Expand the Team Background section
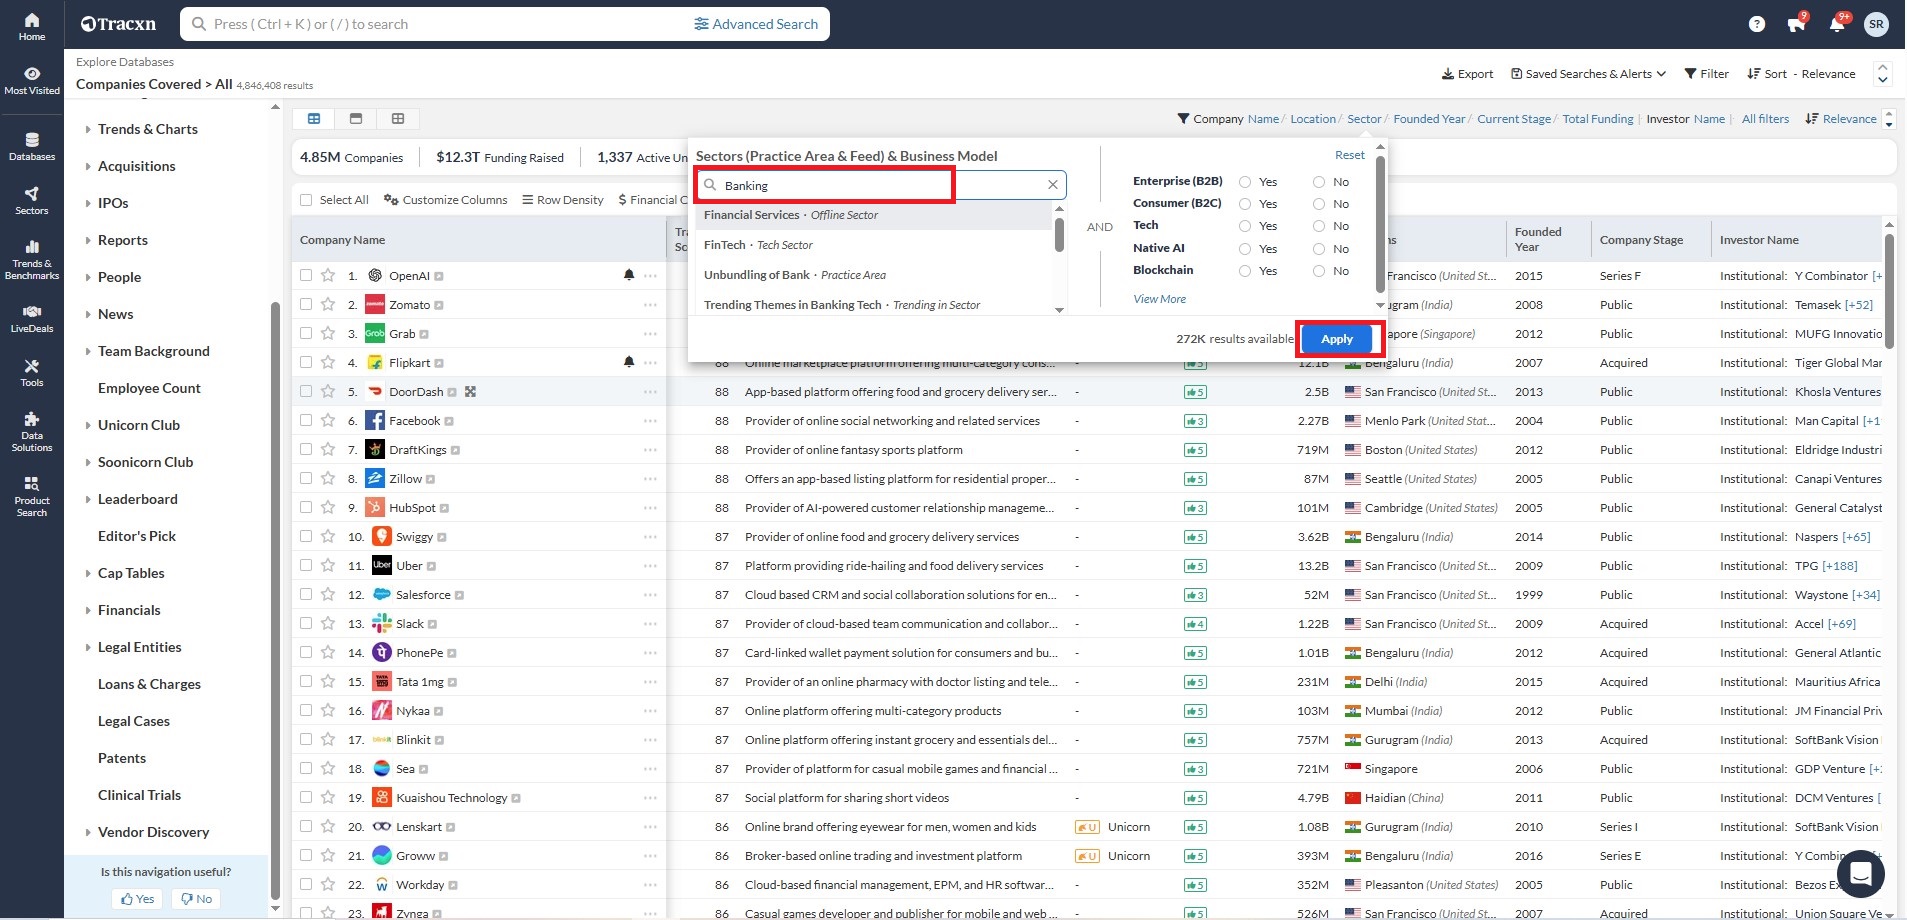This screenshot has height=920, width=1907. click(x=88, y=351)
